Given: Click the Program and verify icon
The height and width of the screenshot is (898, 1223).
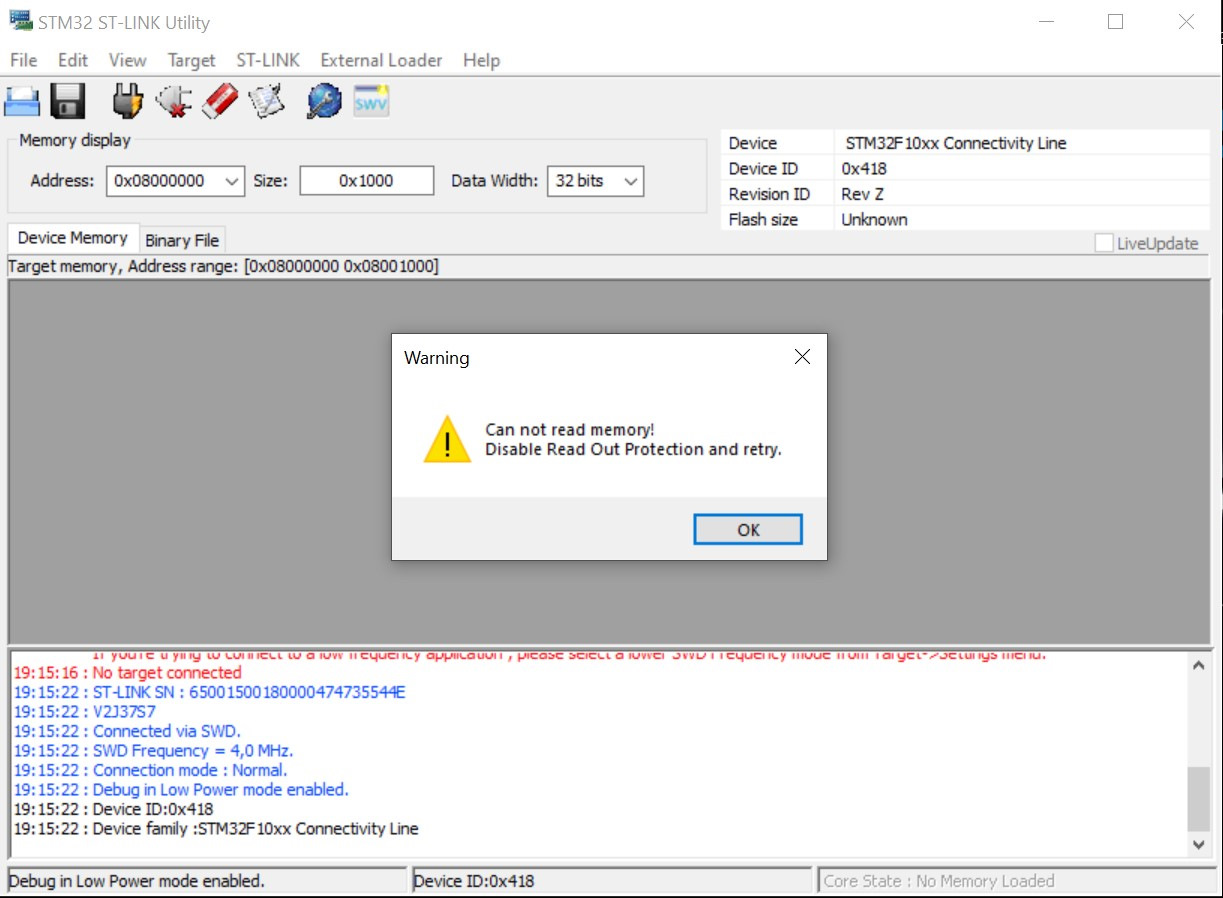Looking at the screenshot, I should click(x=267, y=101).
